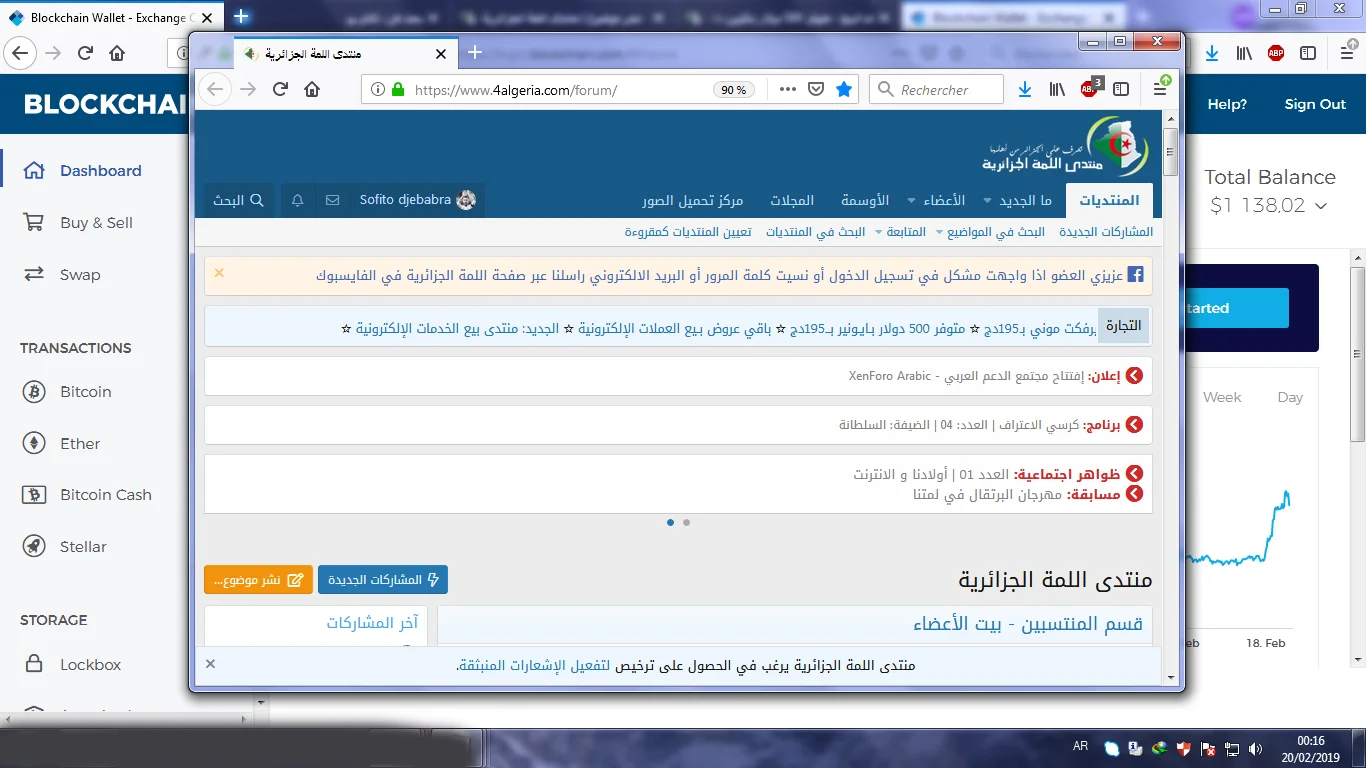Click the Firefox home button in forum window

[312, 90]
